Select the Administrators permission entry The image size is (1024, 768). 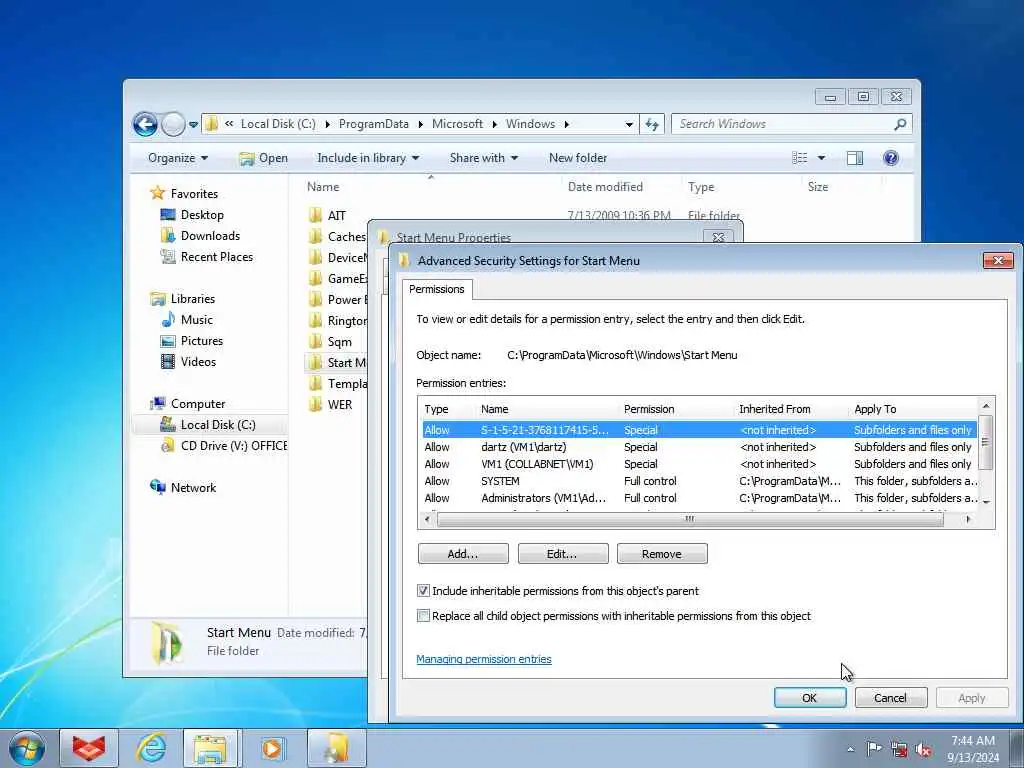697,498
